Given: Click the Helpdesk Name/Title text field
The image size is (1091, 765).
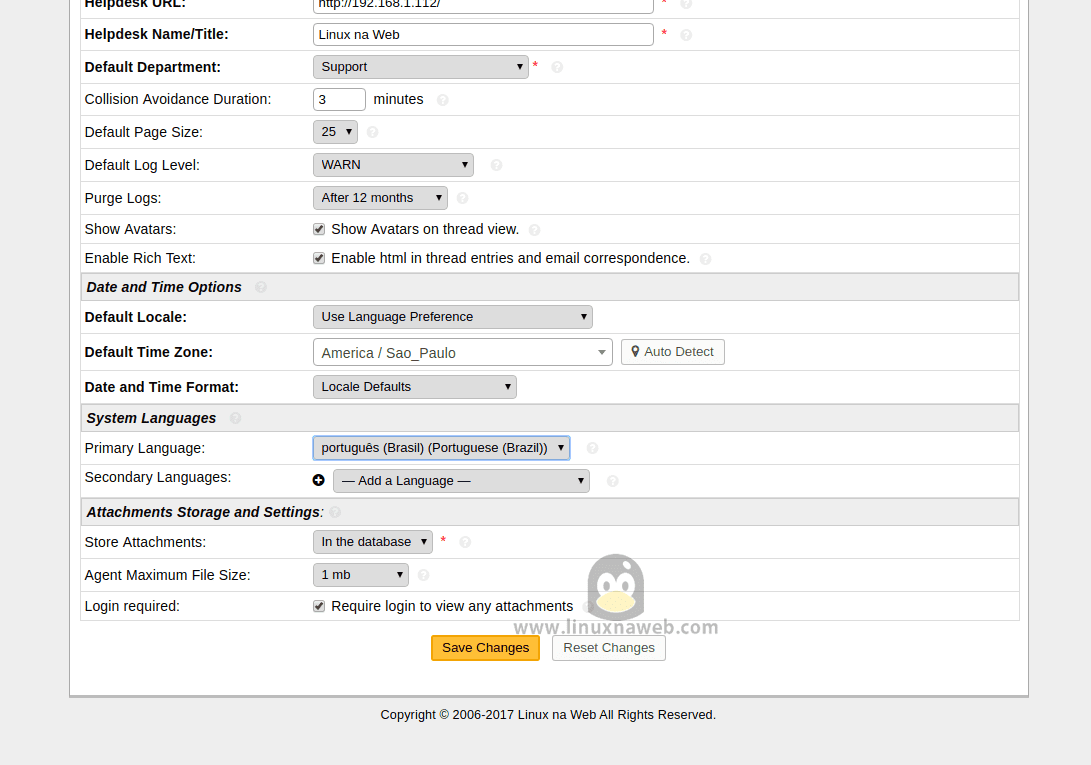Looking at the screenshot, I should point(483,34).
